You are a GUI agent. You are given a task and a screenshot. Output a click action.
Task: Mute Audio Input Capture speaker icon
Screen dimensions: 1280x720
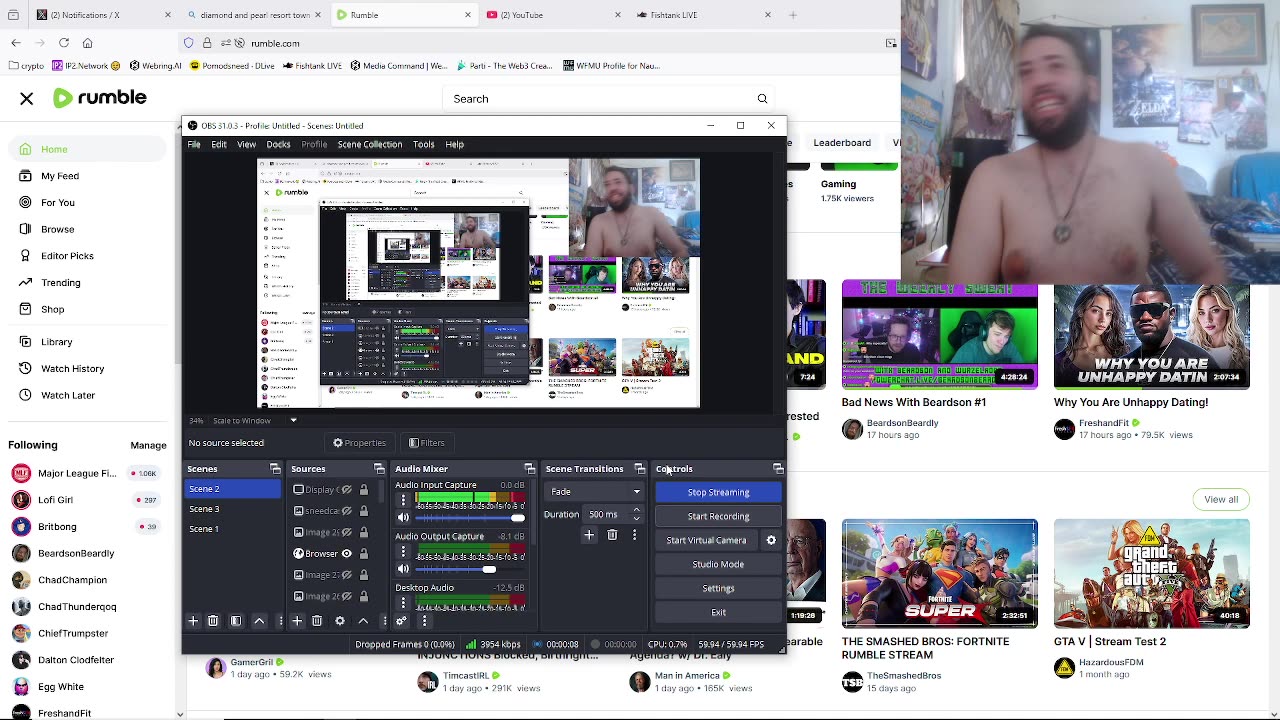pyautogui.click(x=403, y=518)
